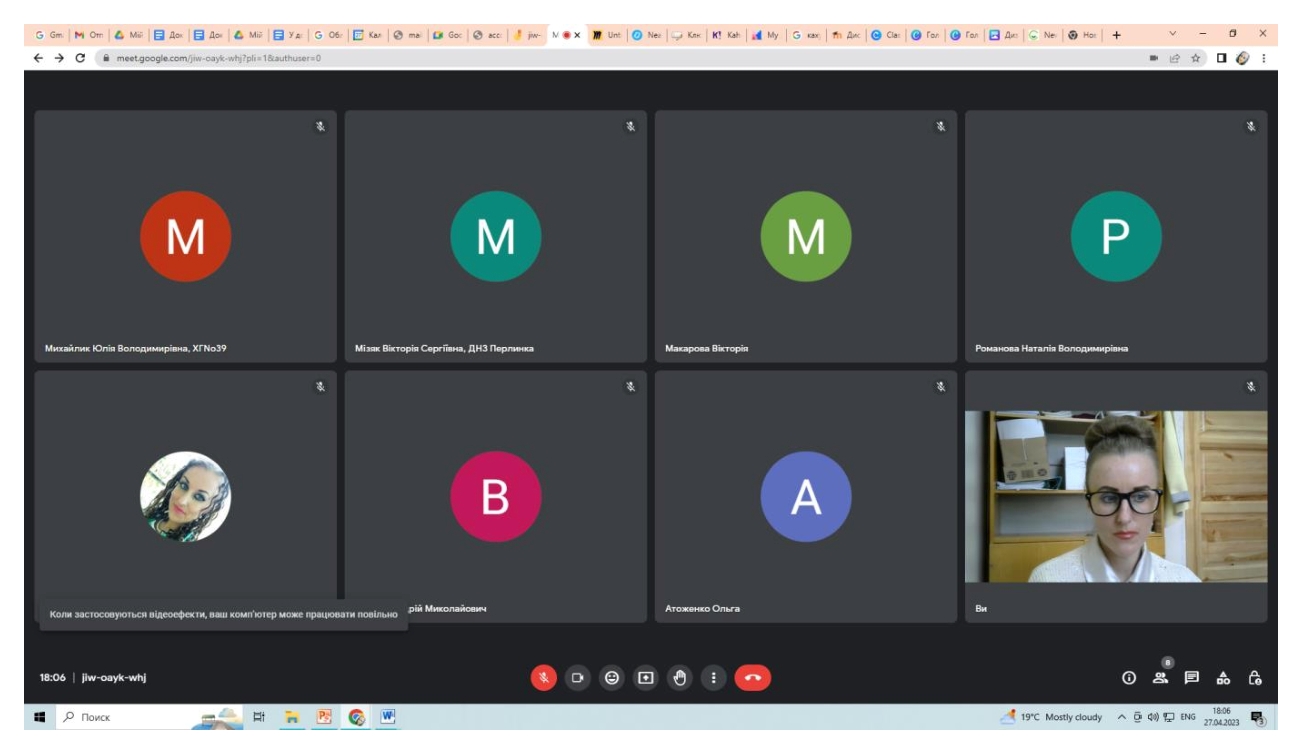Image resolution: width=1309 pixels, height=744 pixels.
Task: Open host controls lock icon
Action: pyautogui.click(x=1255, y=677)
